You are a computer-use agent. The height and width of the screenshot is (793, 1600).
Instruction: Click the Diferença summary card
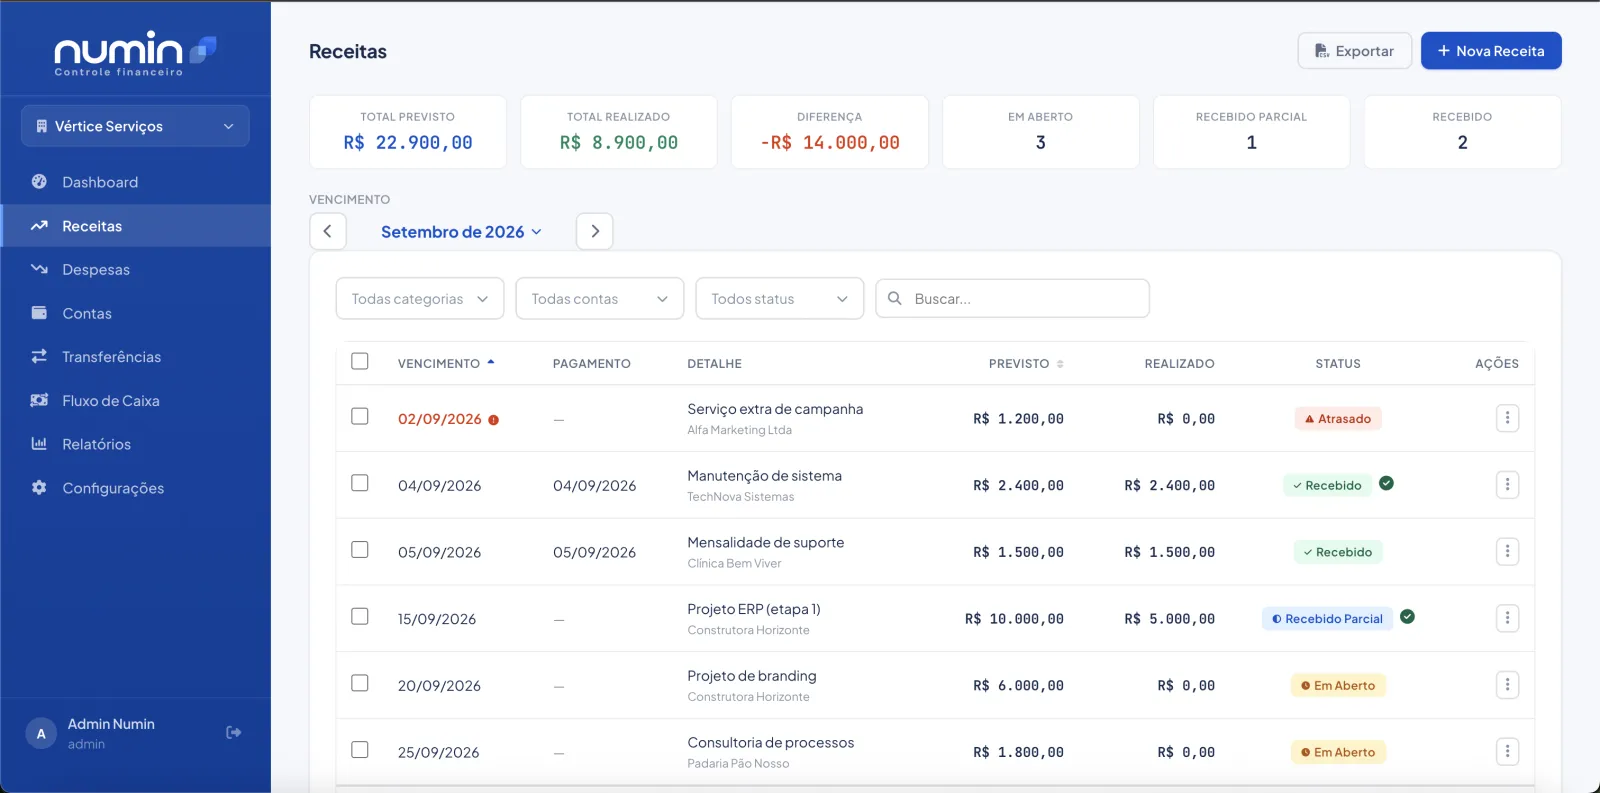pos(830,132)
